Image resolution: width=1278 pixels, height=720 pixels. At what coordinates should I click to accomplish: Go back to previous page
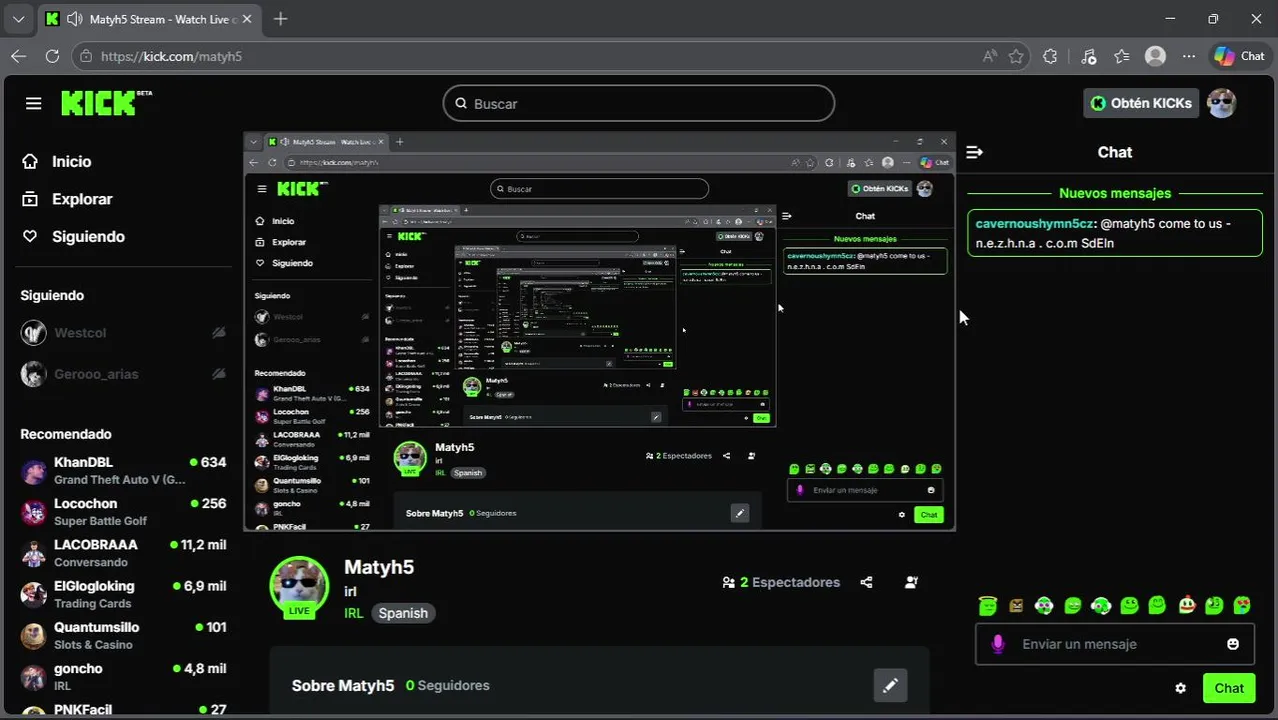(18, 56)
